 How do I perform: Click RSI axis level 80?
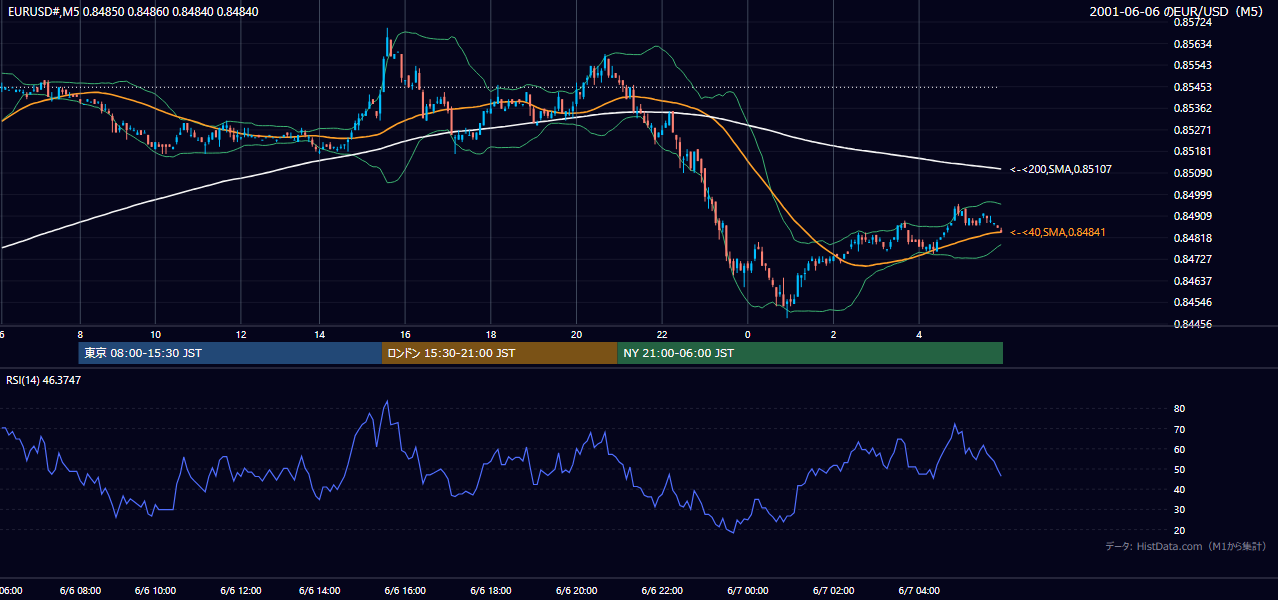pyautogui.click(x=1179, y=409)
